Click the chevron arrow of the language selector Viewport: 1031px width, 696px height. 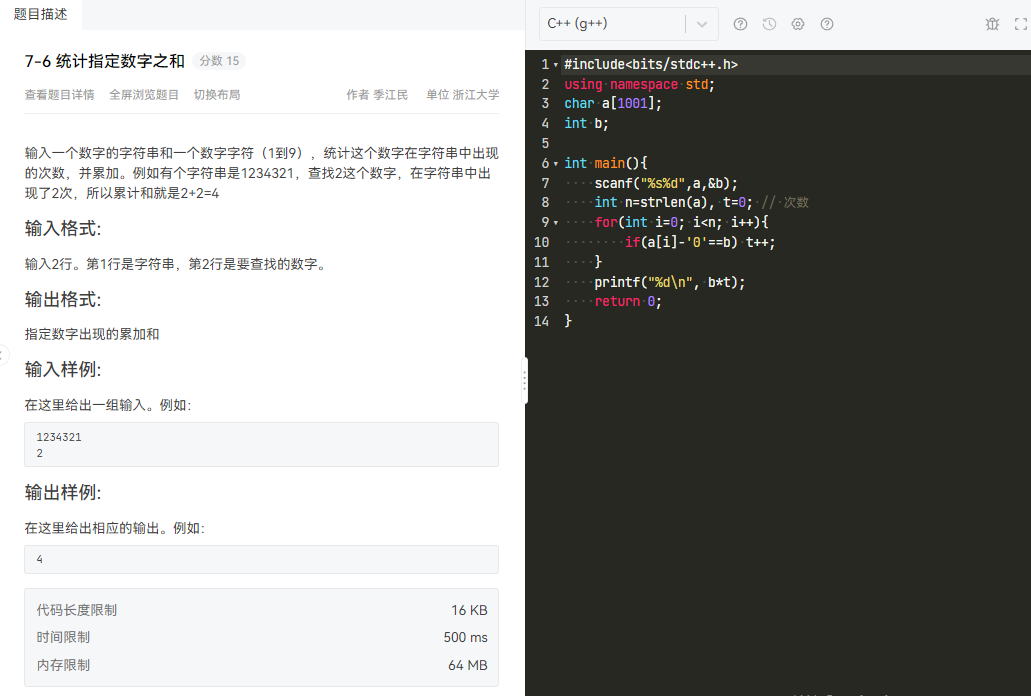[702, 24]
